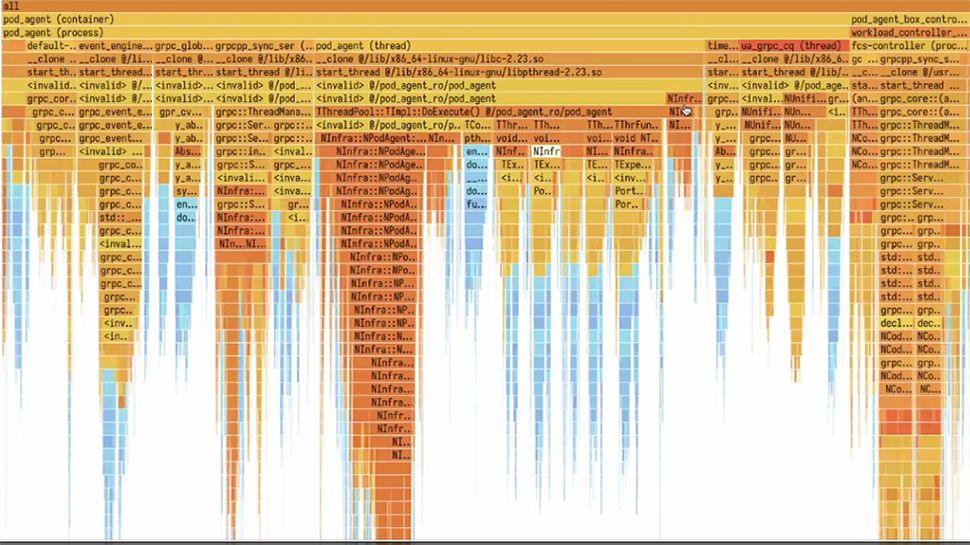Click the 'Por..' frame
This screenshot has width=970, height=545.
[627, 204]
